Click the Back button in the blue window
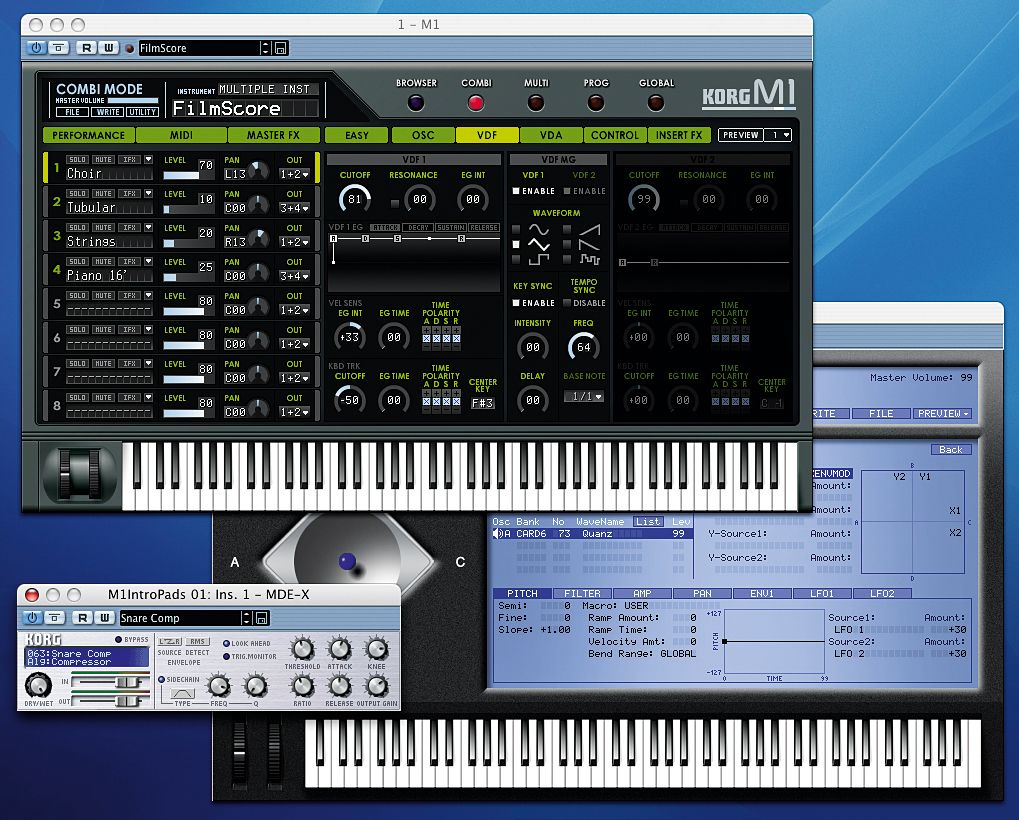1019x820 pixels. [951, 450]
